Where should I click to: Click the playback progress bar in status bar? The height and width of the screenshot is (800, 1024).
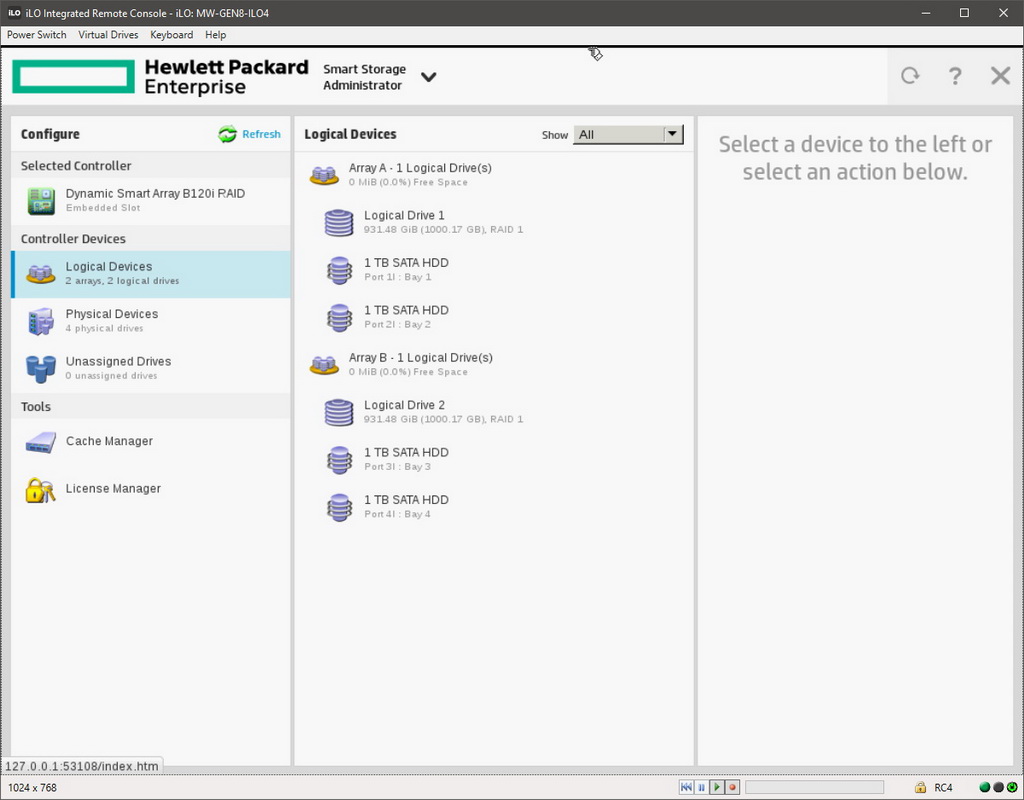pyautogui.click(x=814, y=787)
